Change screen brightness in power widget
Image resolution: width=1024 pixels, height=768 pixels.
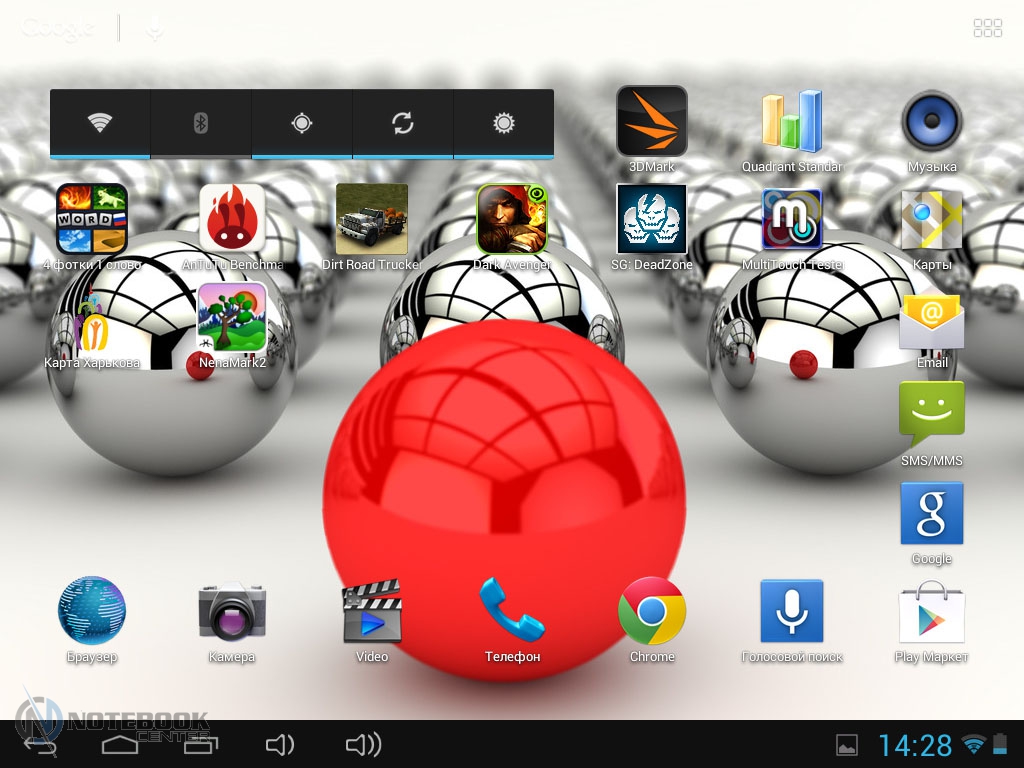503,123
